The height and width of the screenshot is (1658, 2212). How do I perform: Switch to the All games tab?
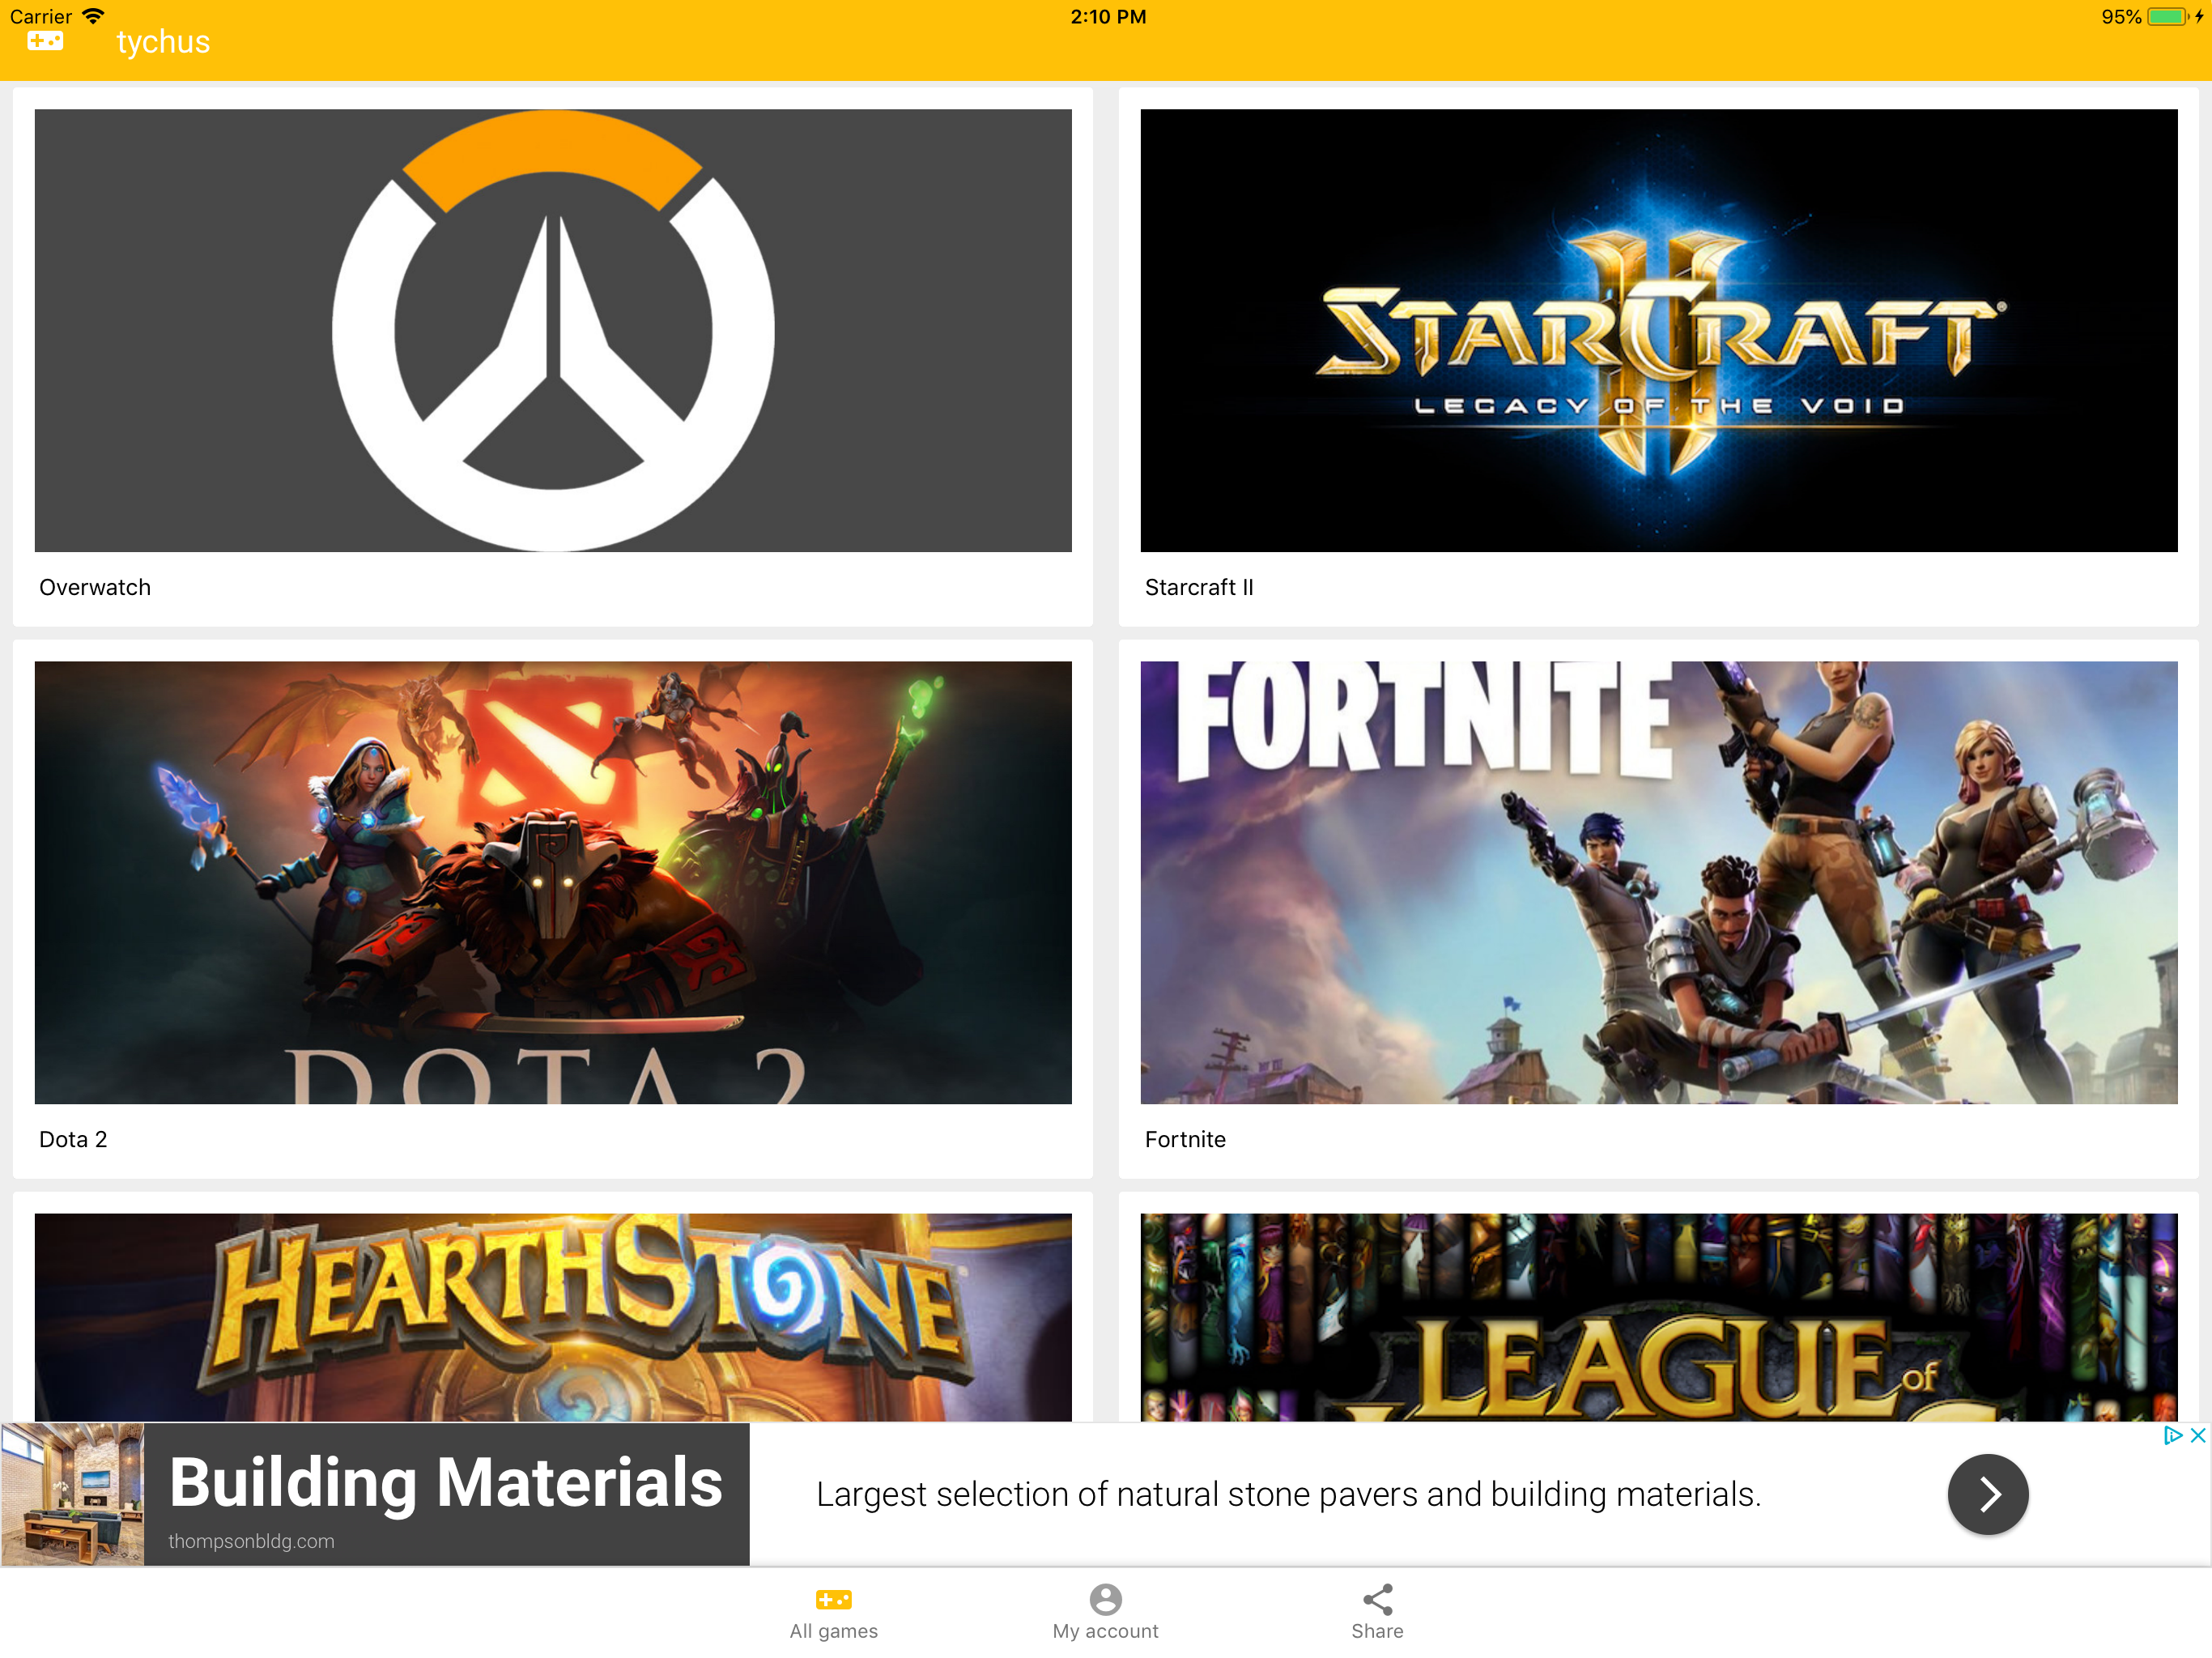click(x=833, y=1630)
